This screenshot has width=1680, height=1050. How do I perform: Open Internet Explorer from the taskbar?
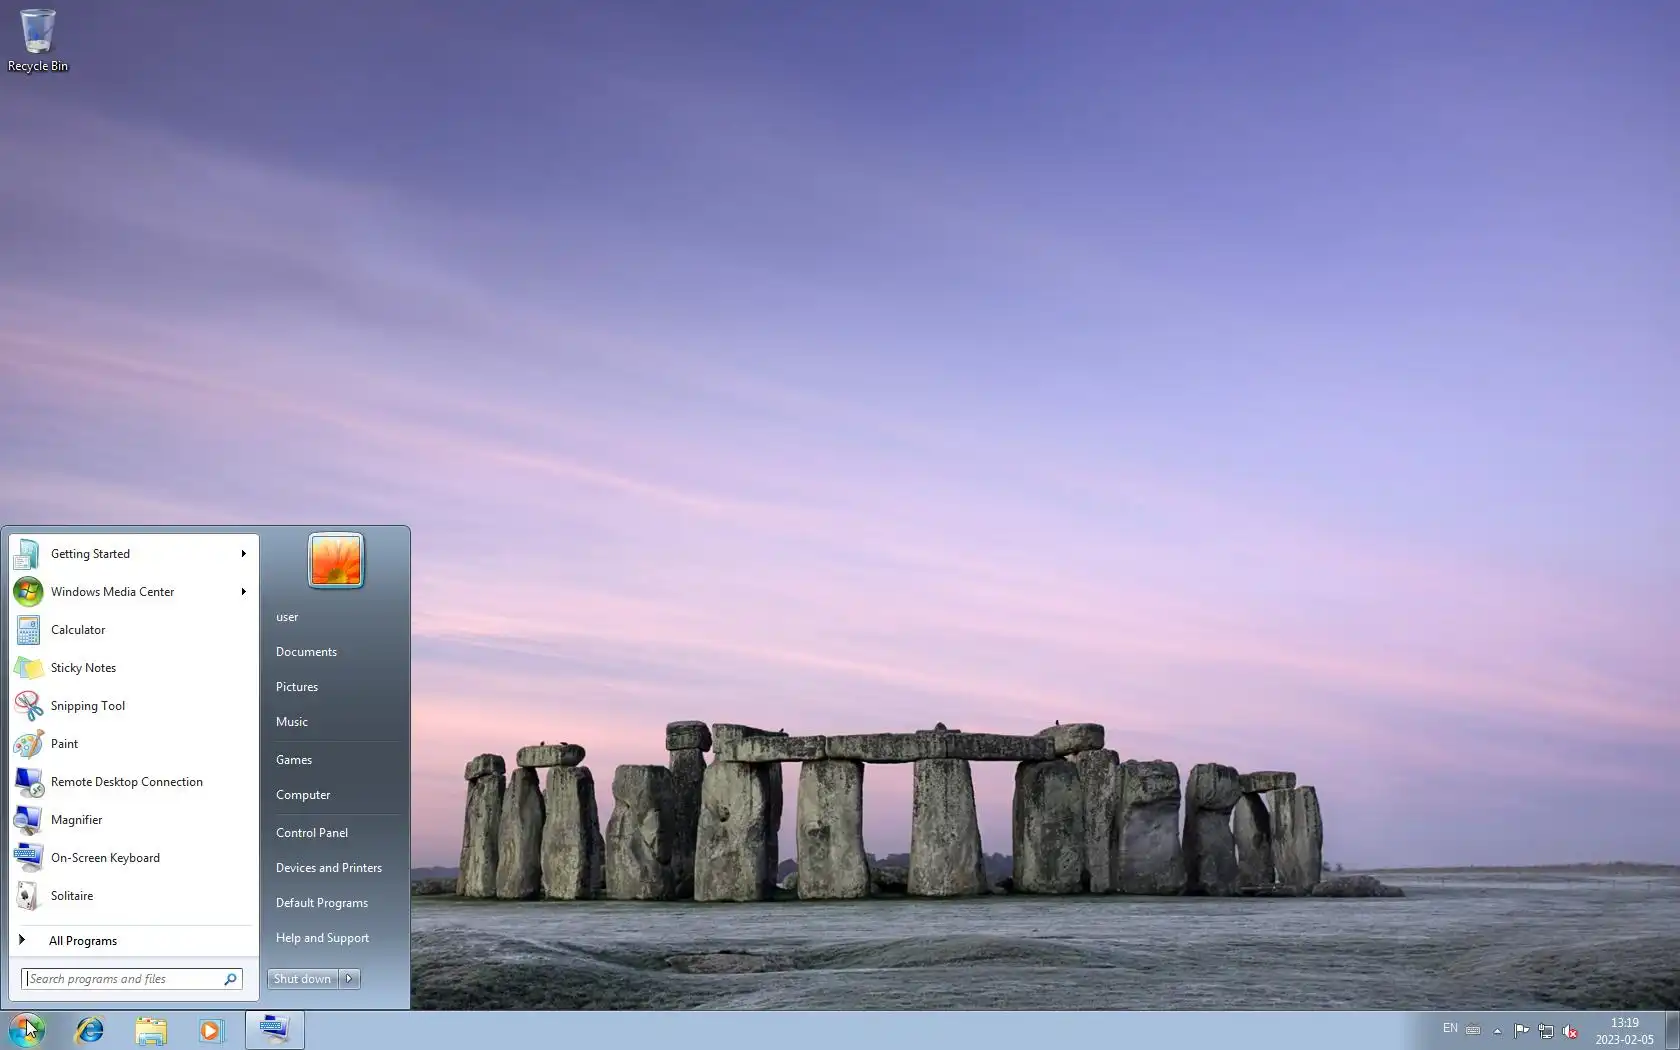coord(90,1030)
